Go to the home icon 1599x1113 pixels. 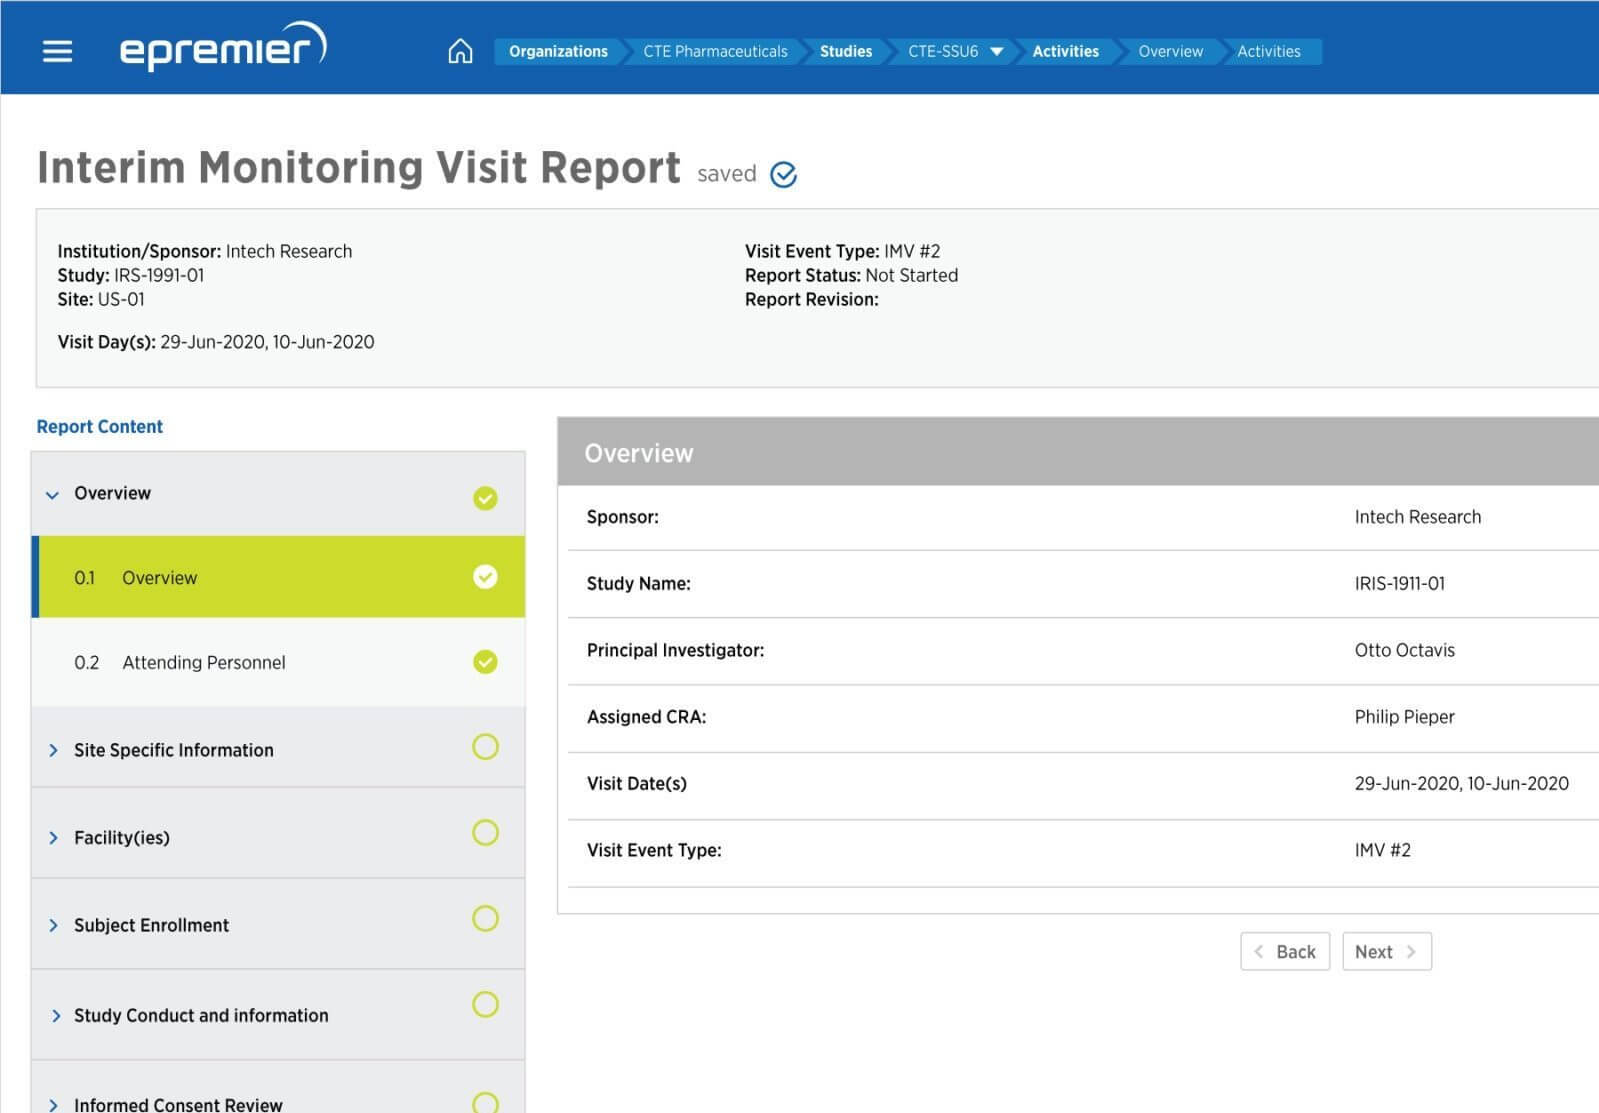coord(460,51)
